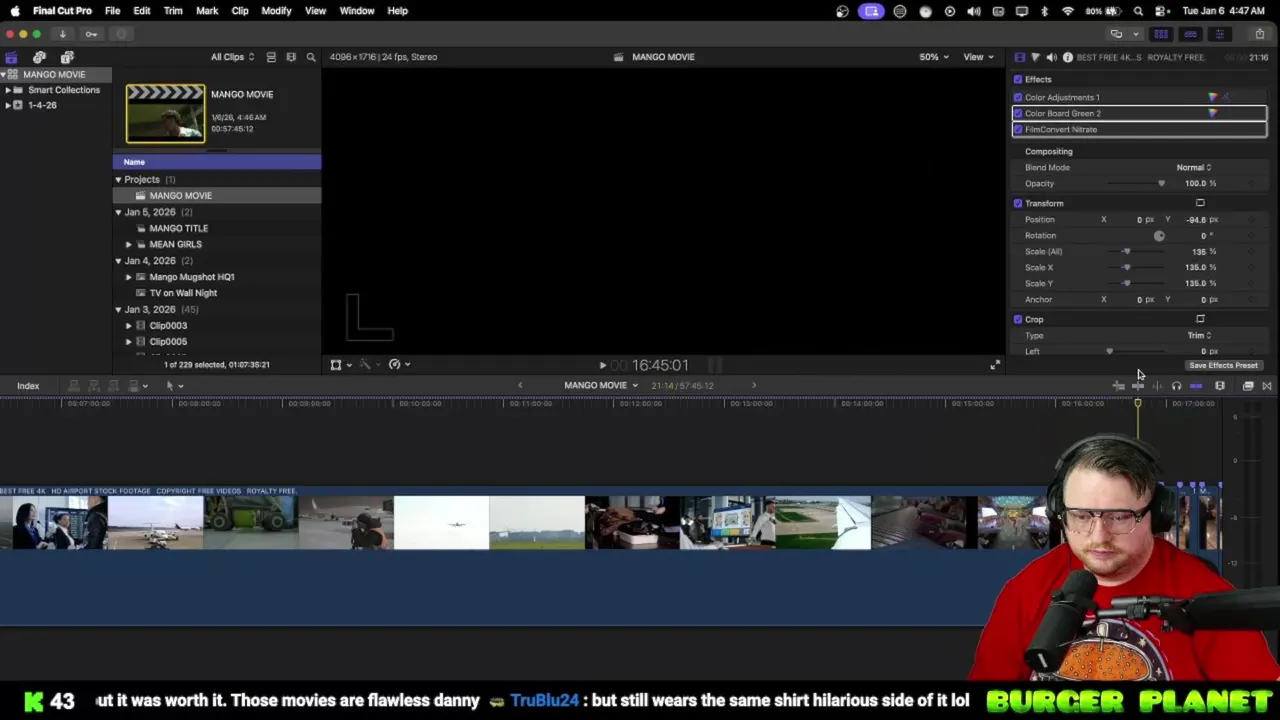Select the MANGO MOVIE browser thumbnail

pos(165,113)
